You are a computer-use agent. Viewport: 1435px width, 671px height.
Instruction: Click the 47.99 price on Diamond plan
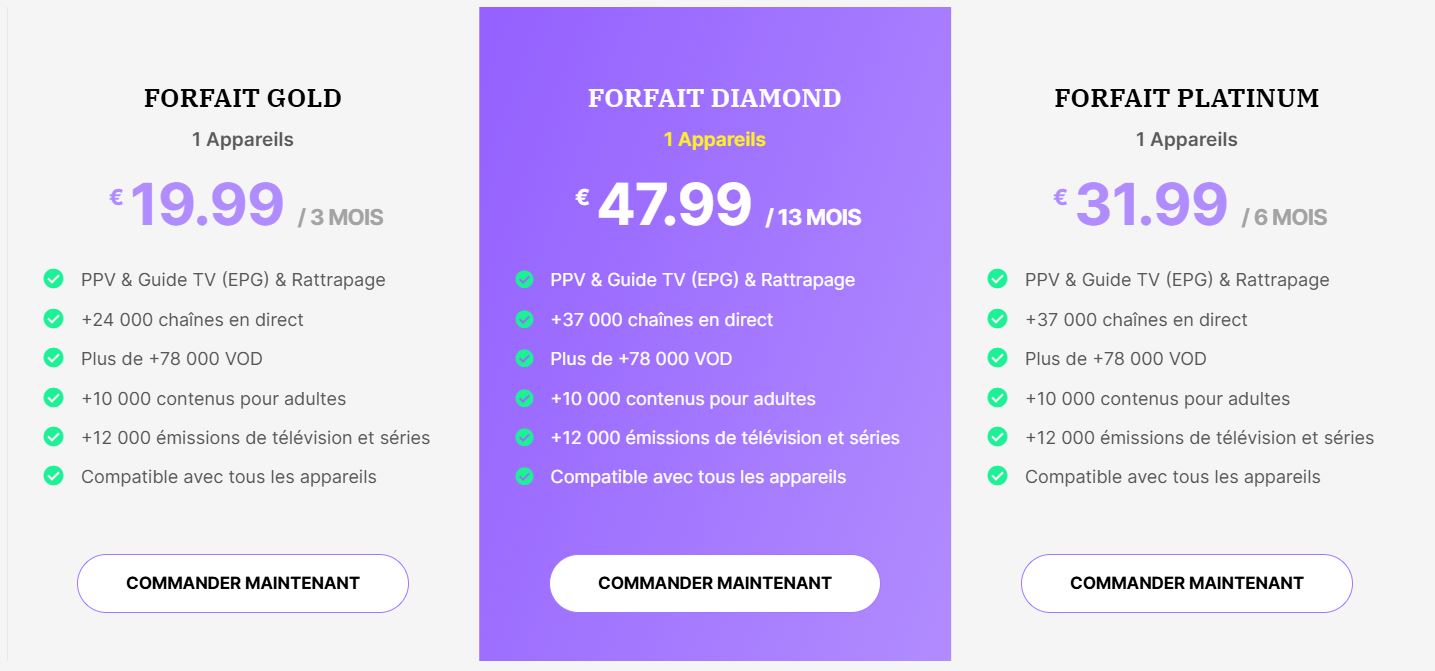(x=675, y=205)
